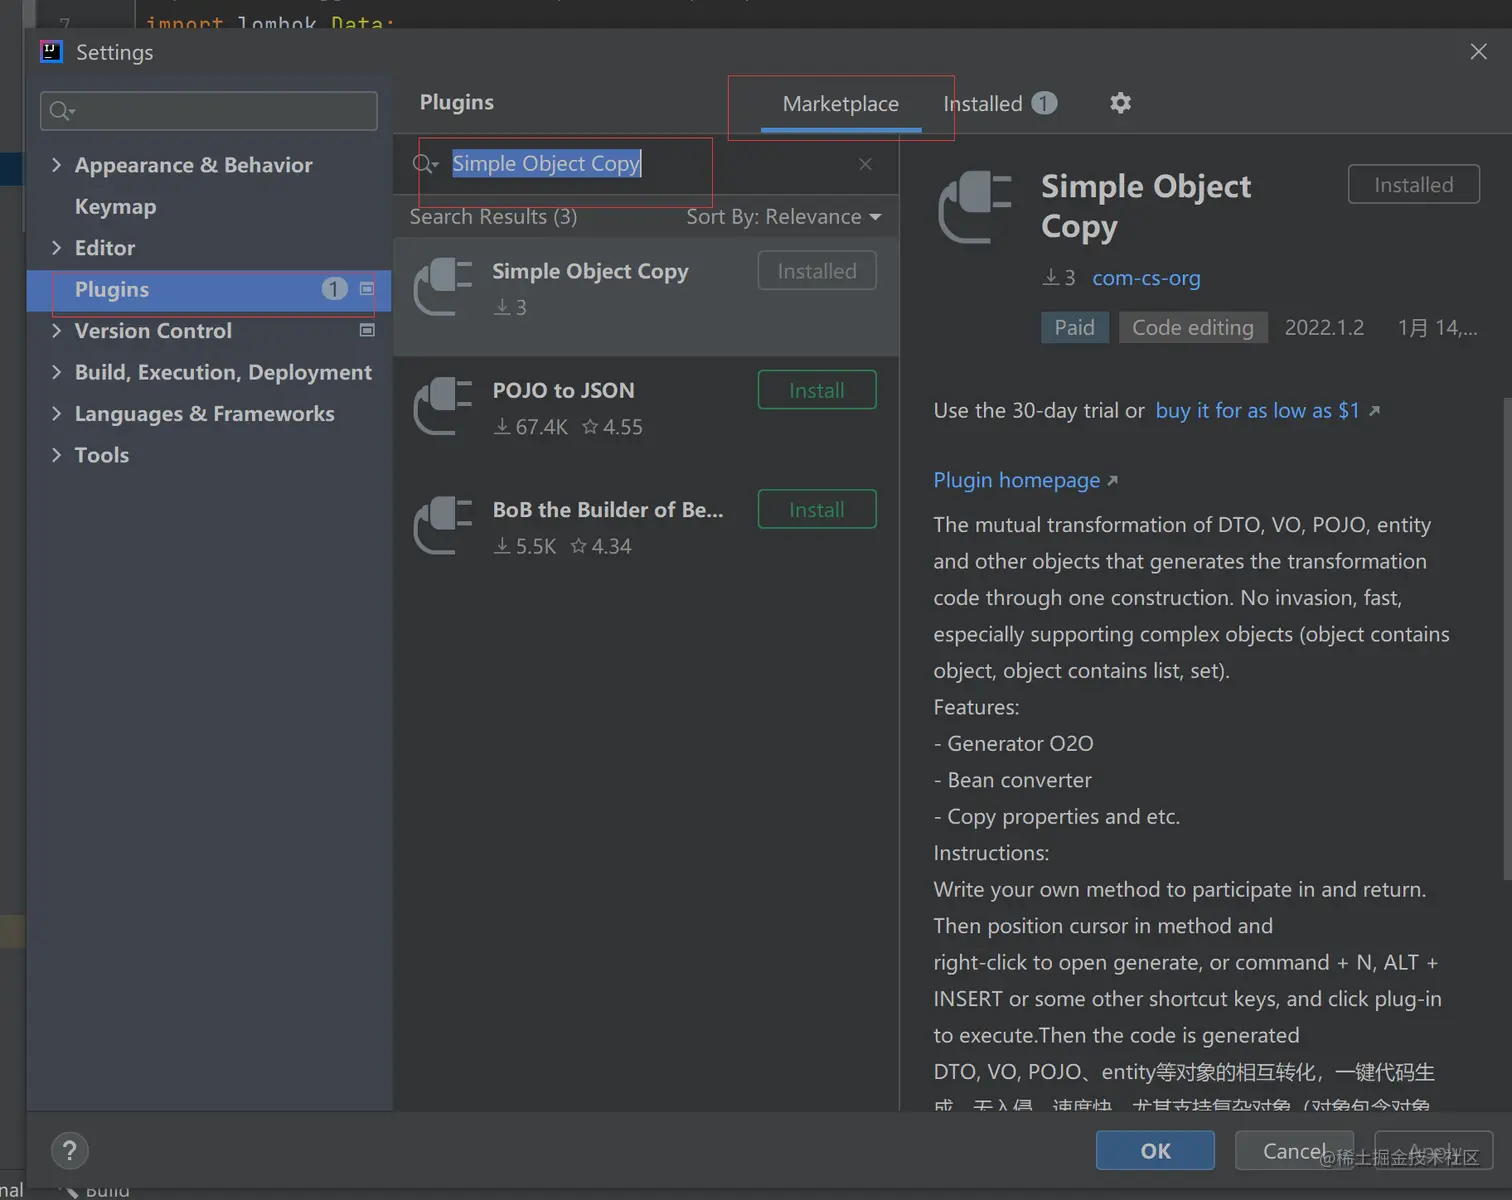Expand Languages & Frameworks group
This screenshot has width=1512, height=1200.
pyautogui.click(x=56, y=413)
